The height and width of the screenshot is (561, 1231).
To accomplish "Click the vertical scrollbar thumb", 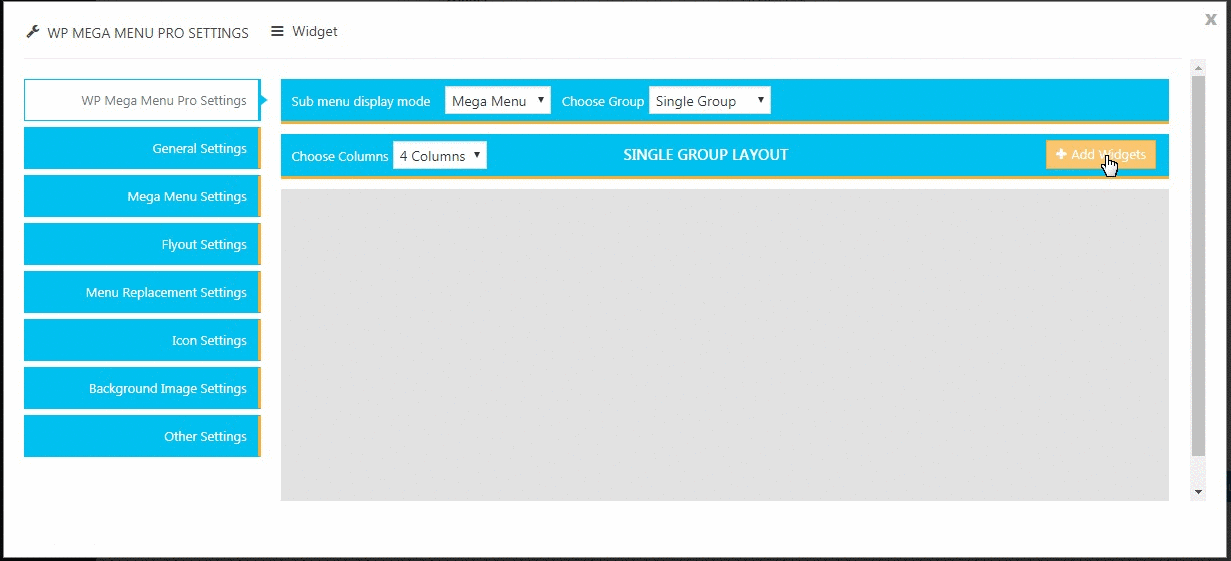I will tap(1198, 266).
